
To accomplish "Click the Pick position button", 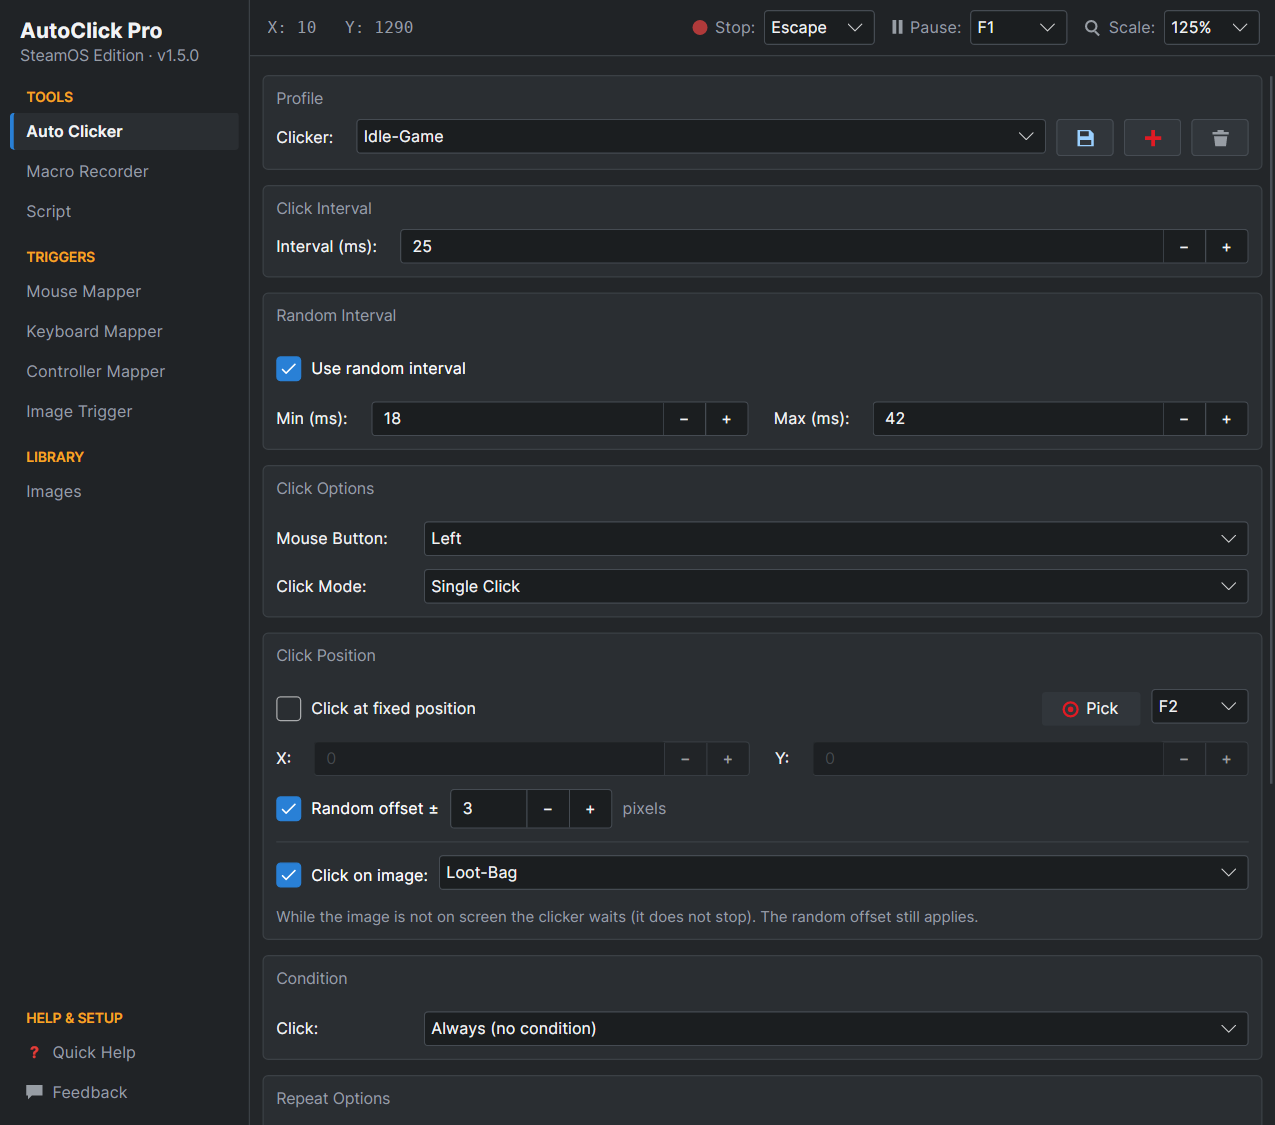I will point(1090,709).
